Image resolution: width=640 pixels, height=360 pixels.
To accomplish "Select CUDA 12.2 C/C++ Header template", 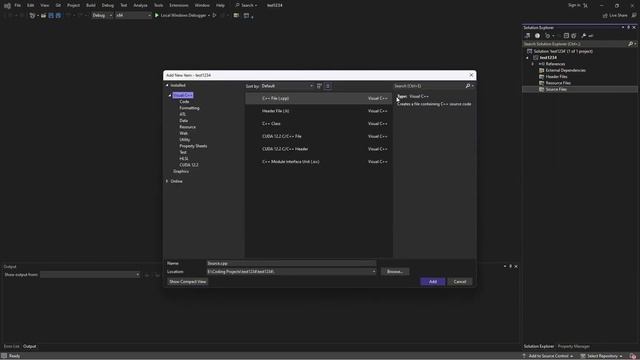I will (318, 149).
